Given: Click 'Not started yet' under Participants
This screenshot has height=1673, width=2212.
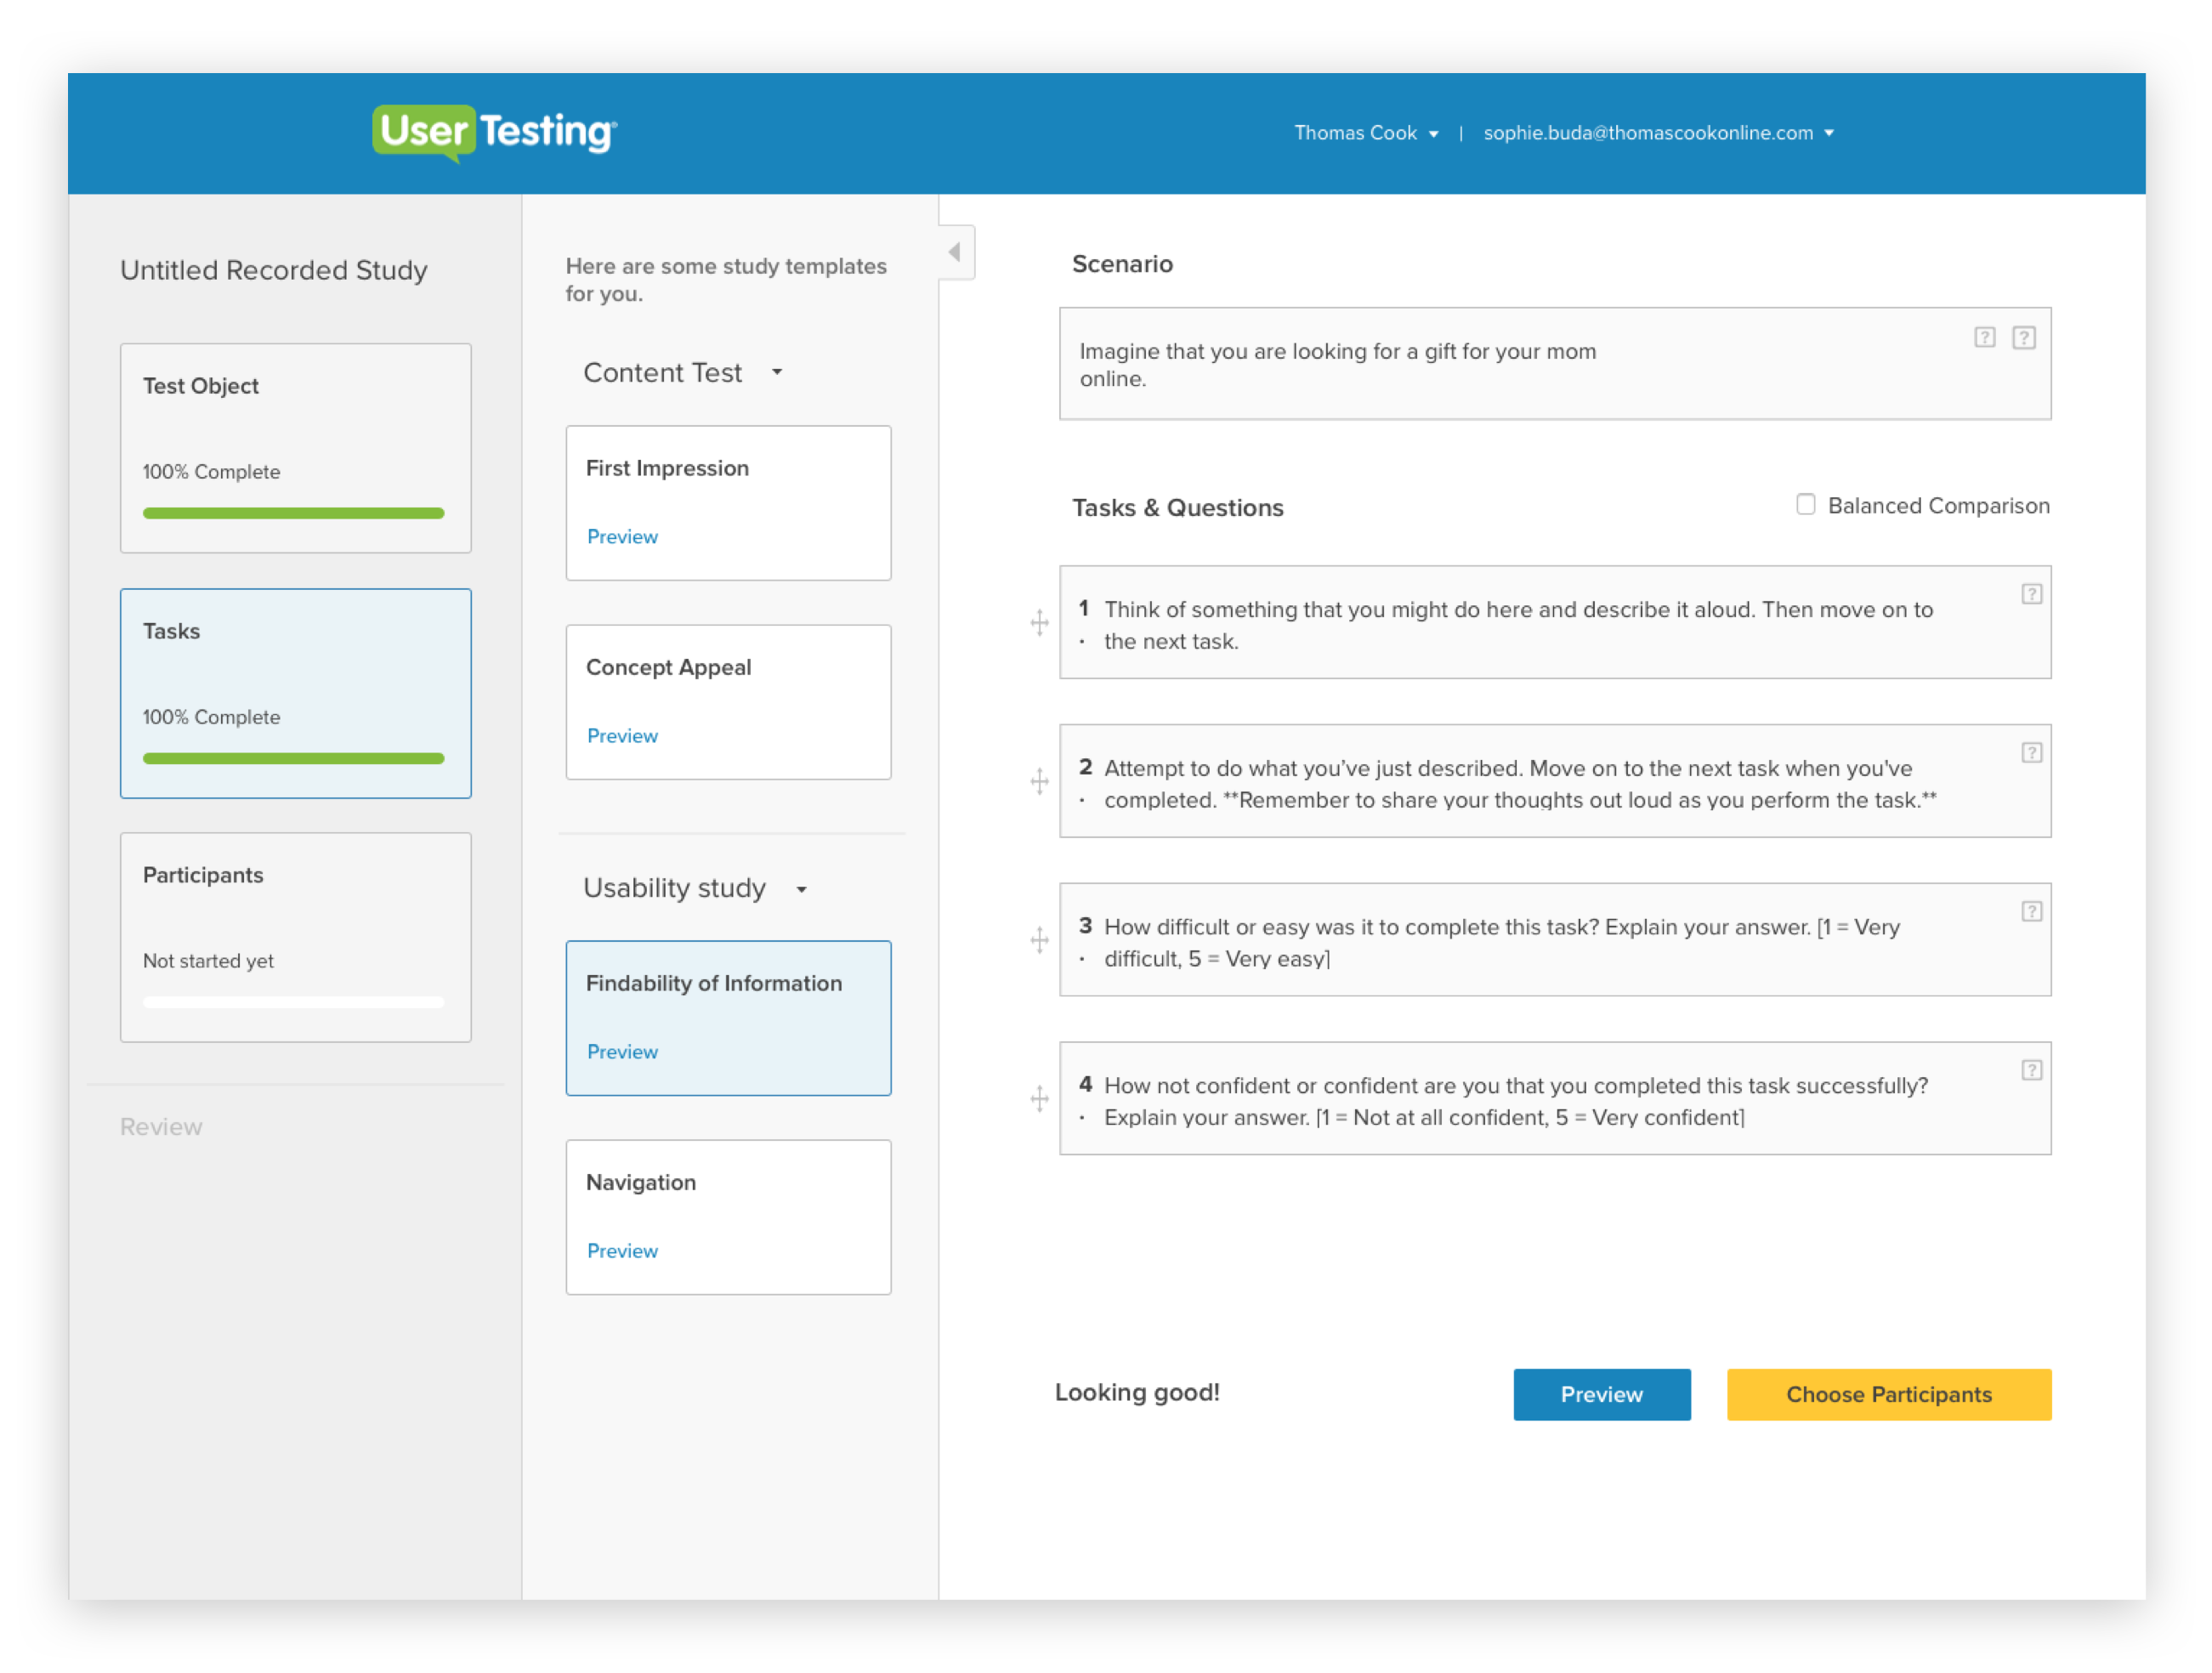Looking at the screenshot, I should point(208,961).
